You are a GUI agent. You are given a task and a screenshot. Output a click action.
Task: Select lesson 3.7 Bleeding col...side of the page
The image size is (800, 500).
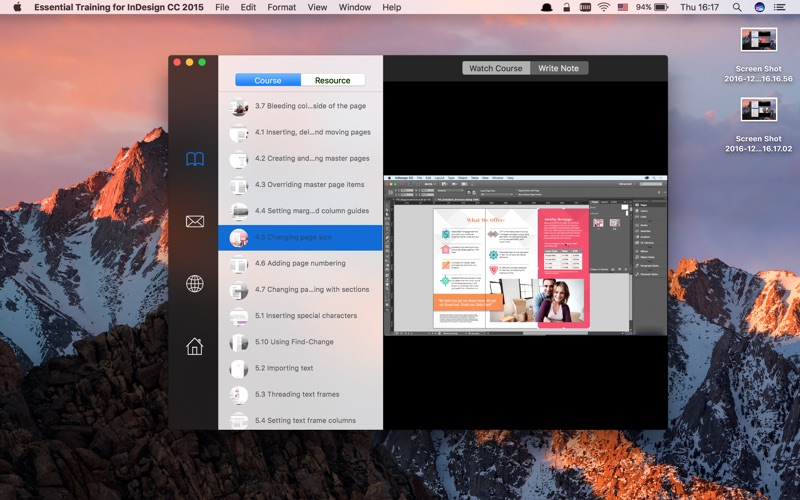point(301,106)
